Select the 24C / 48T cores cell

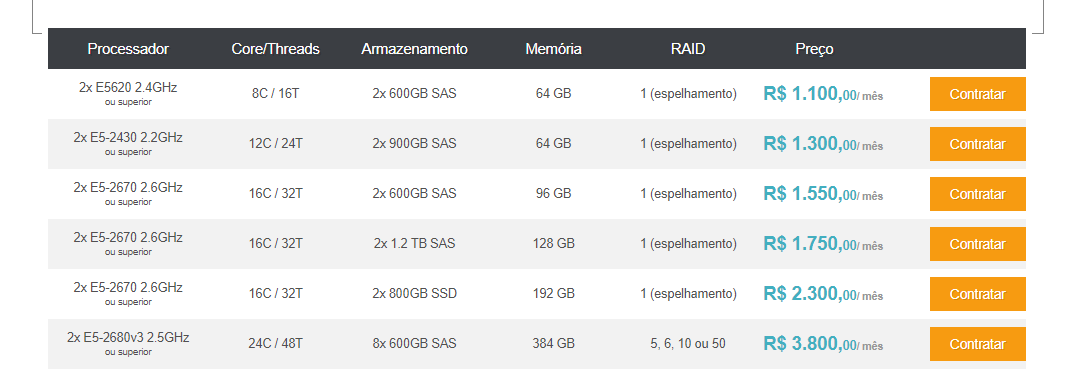pyautogui.click(x=275, y=344)
